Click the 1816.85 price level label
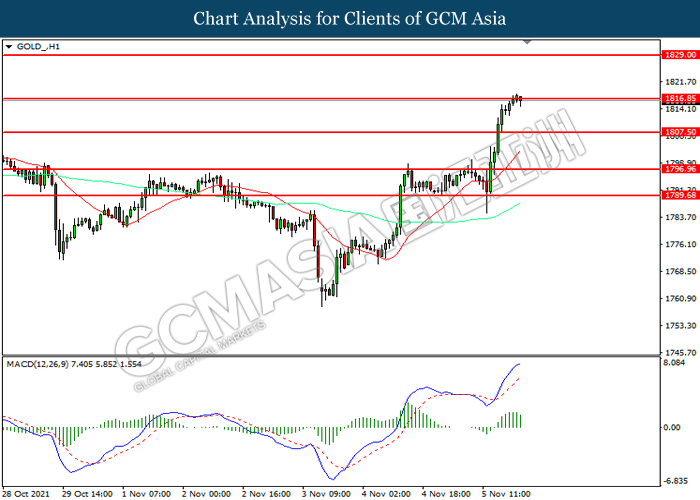Screen dimensions: 700x500 pos(681,98)
